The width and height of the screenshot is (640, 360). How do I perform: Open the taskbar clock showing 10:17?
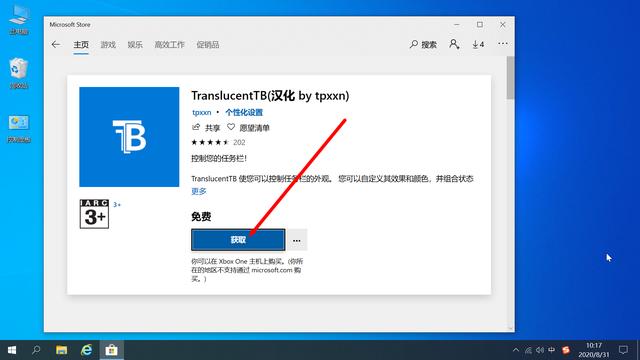pos(594,350)
